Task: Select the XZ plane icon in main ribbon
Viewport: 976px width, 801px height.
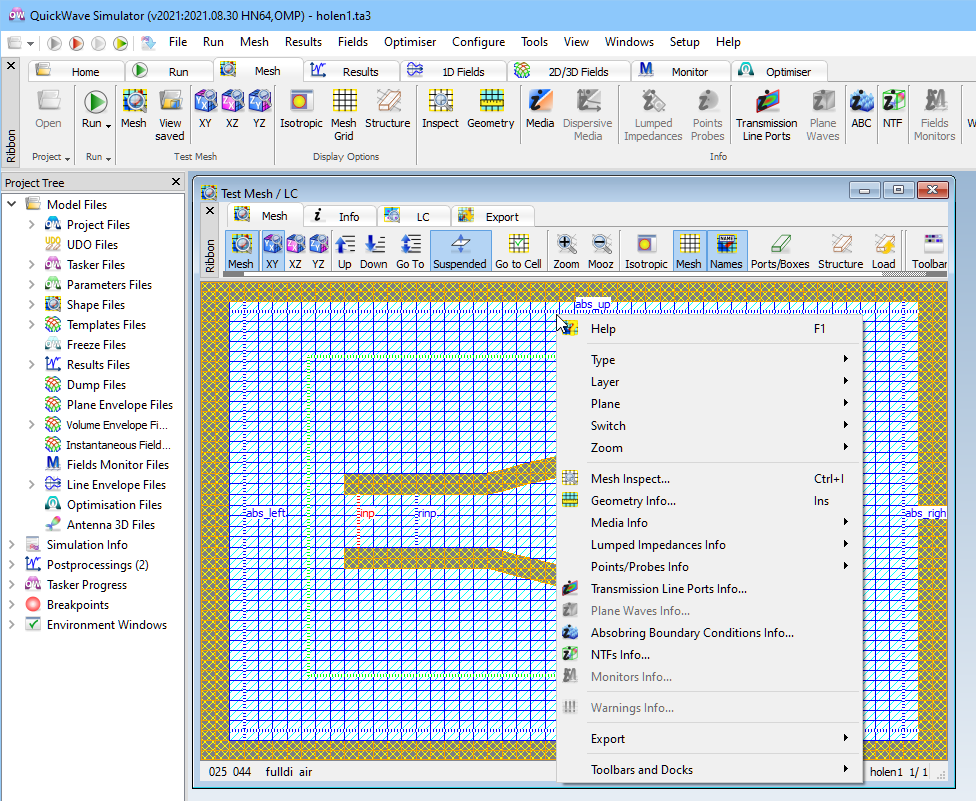Action: (232, 109)
